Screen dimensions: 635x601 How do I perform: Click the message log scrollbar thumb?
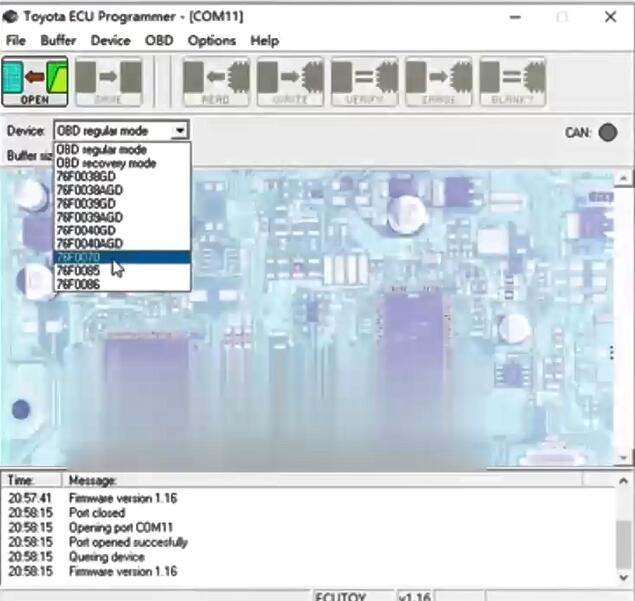[624, 545]
